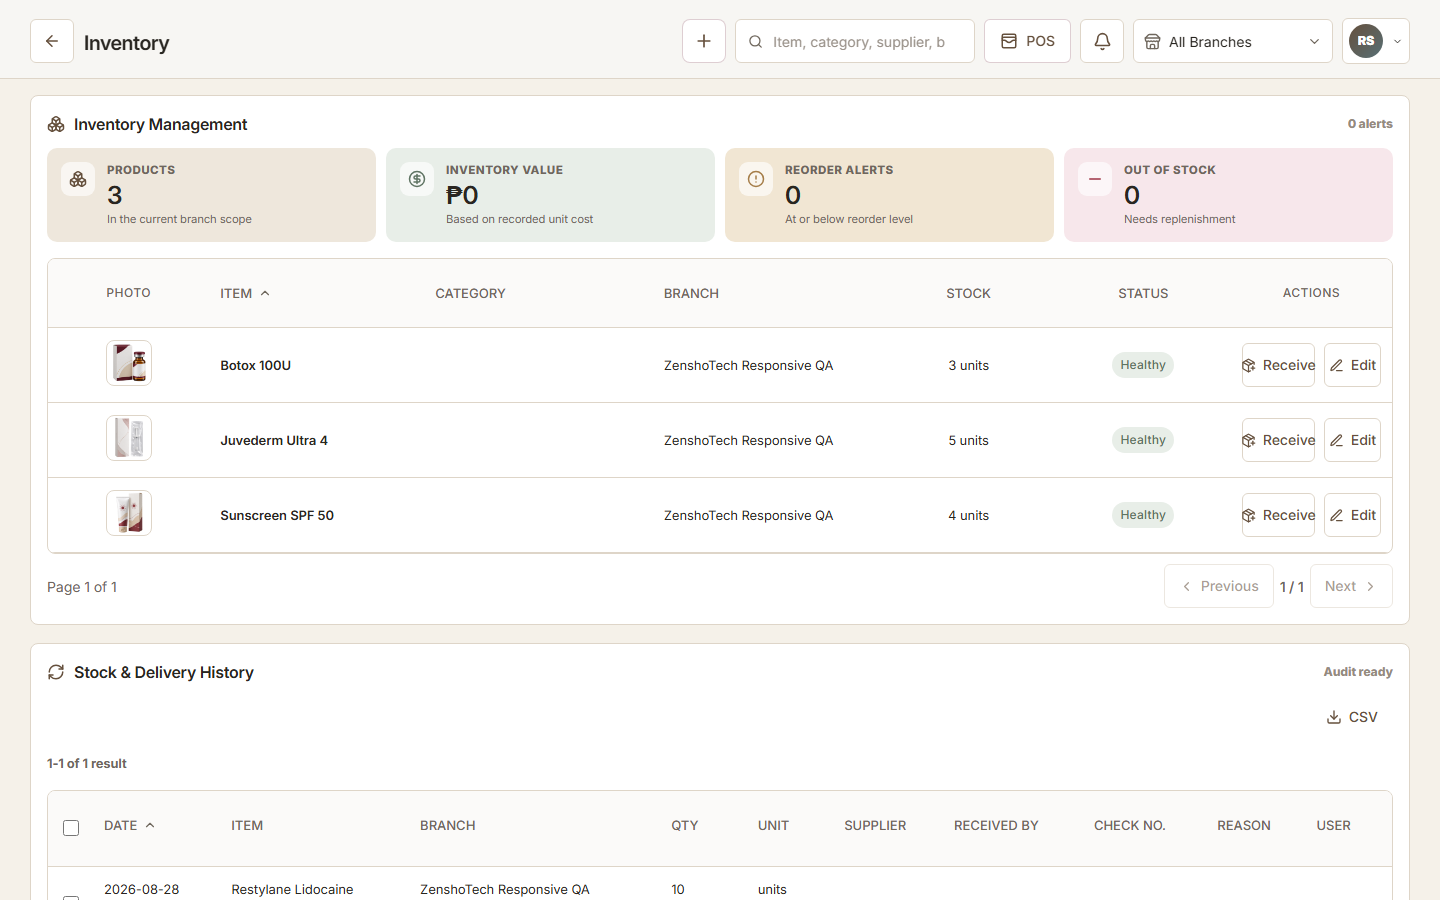Receive stock for Juvederm Ultra 4
1440x900 pixels.
click(1278, 440)
